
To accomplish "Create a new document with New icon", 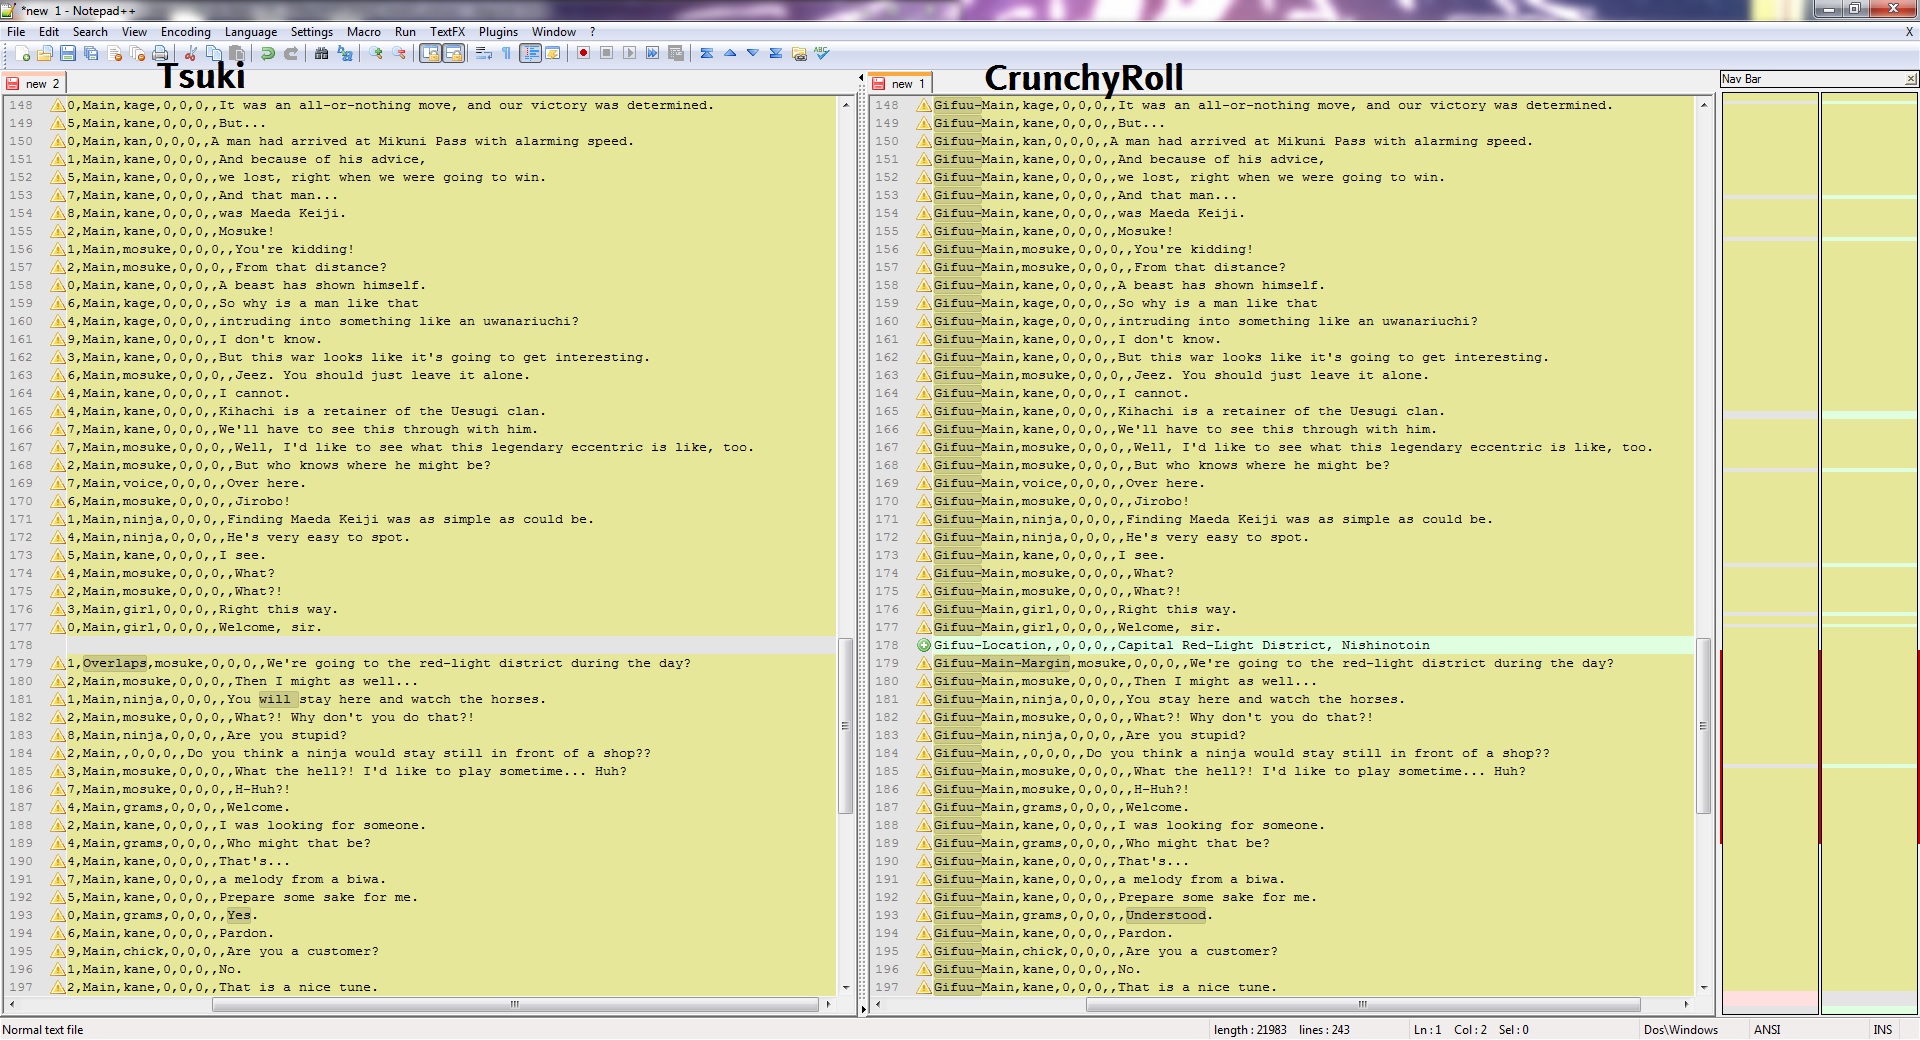I will 22,54.
